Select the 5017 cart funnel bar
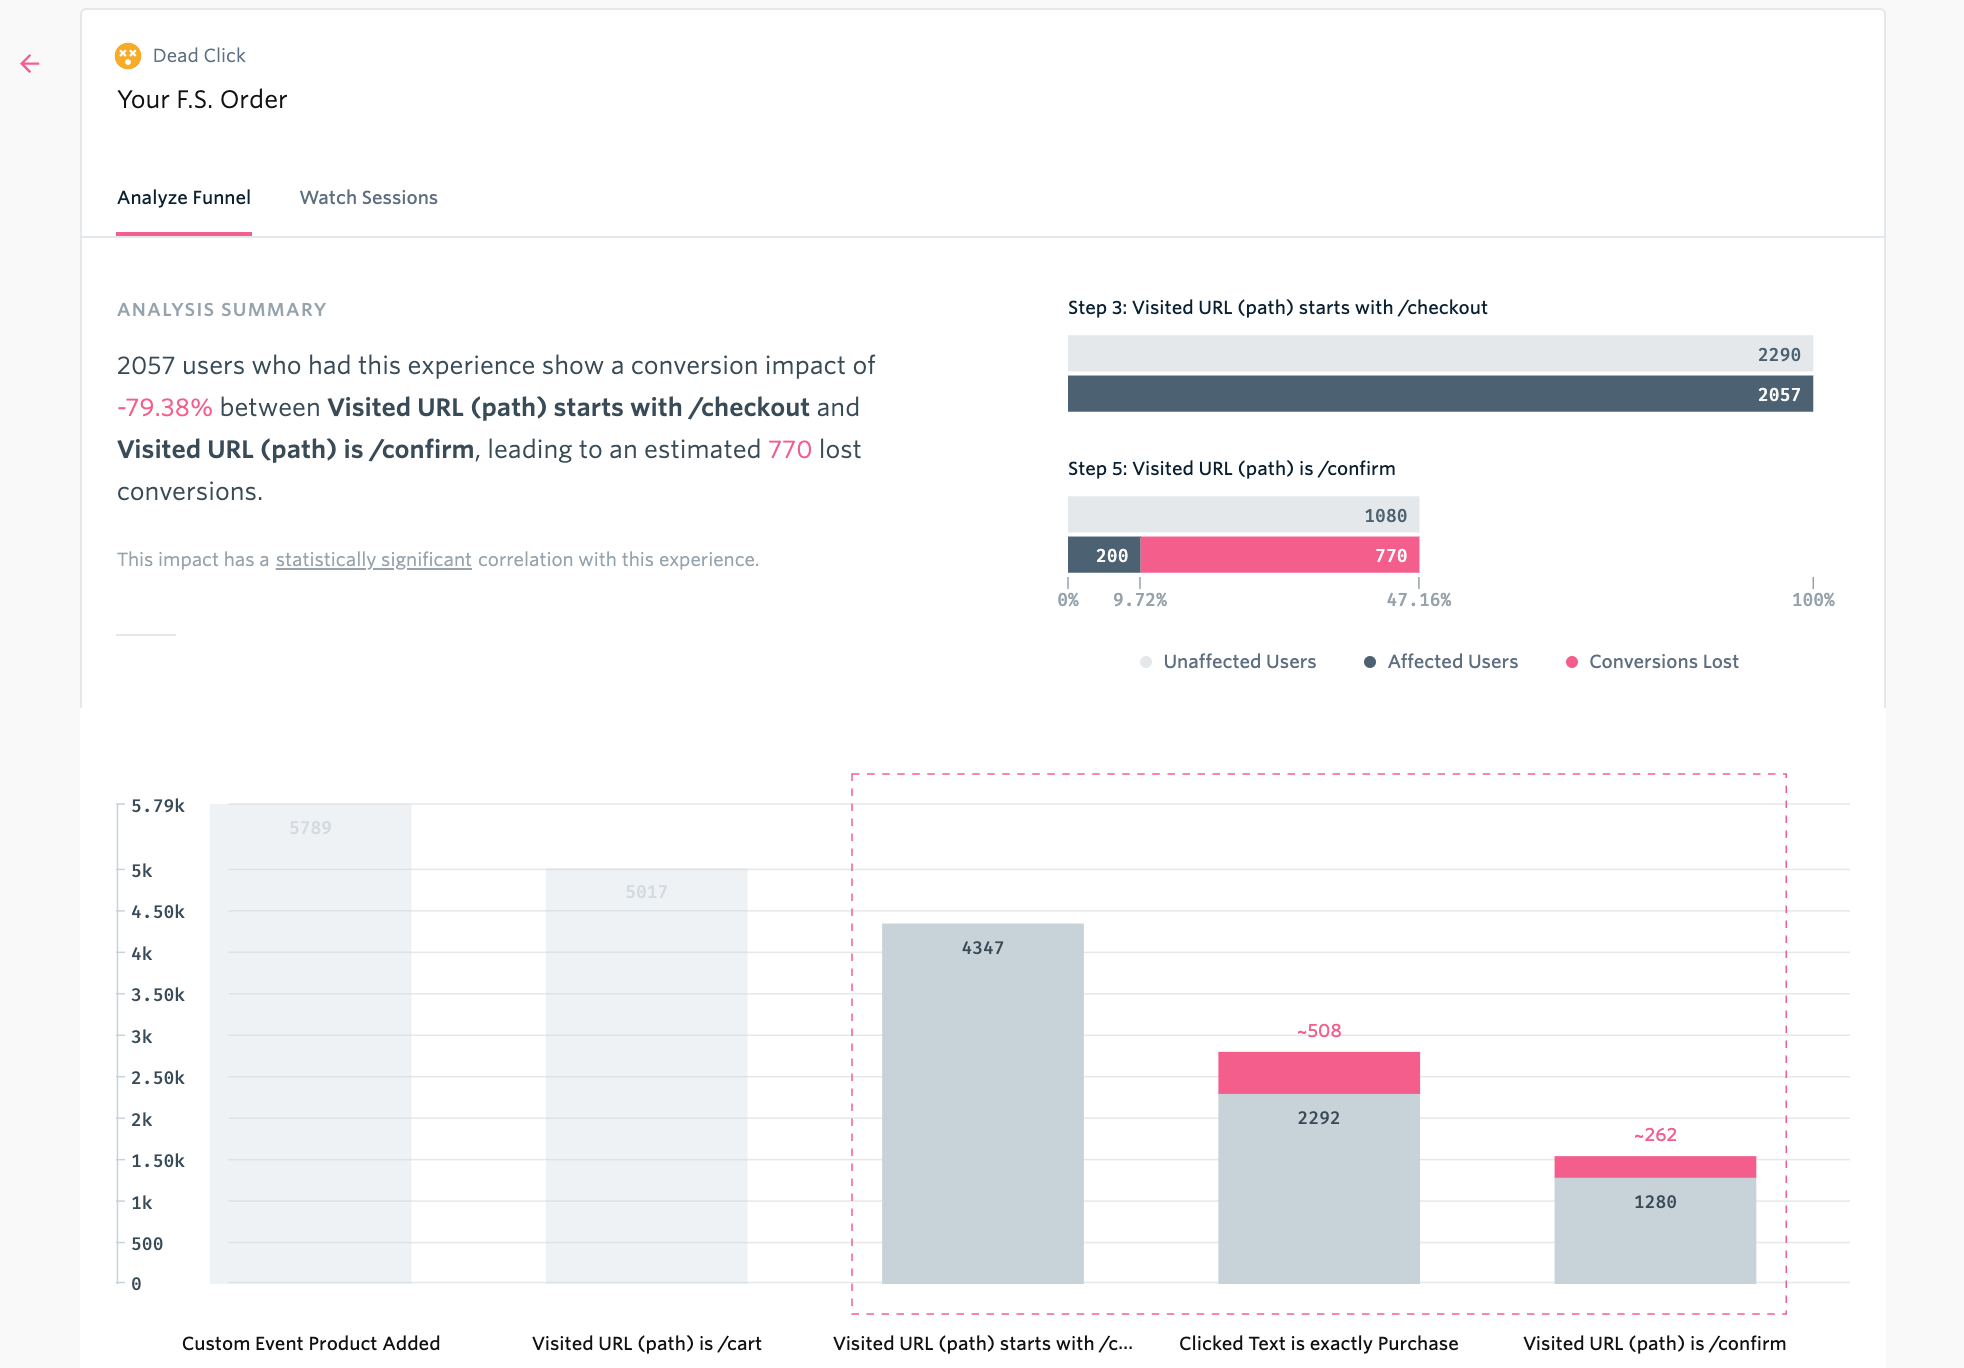 tap(646, 1076)
